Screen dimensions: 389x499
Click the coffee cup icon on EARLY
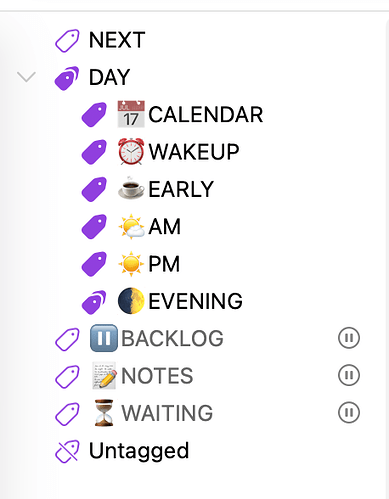[131, 189]
